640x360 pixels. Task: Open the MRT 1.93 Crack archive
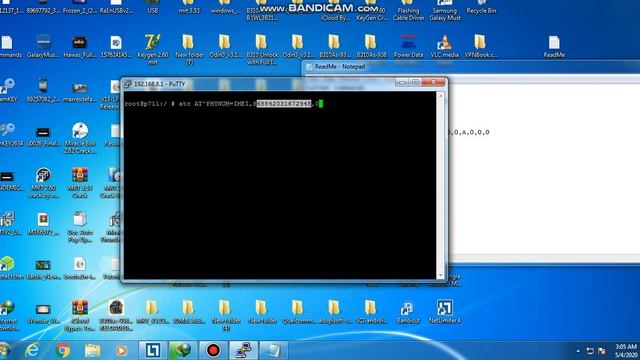[x=80, y=182]
